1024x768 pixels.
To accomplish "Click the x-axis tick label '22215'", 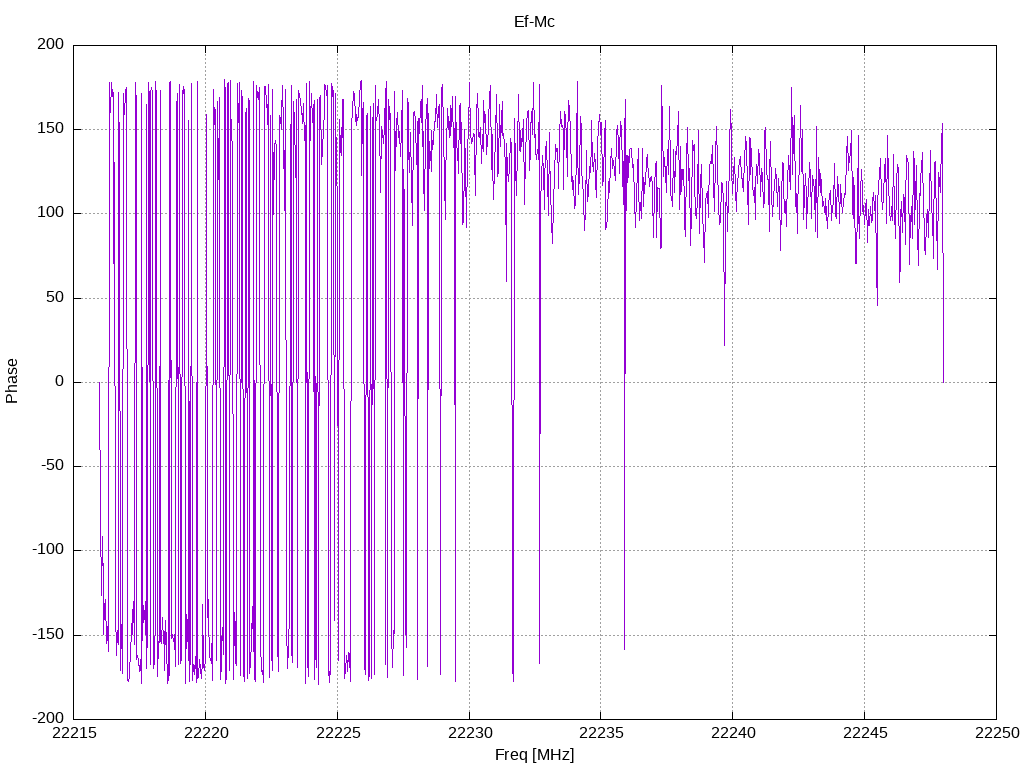I will pos(74,733).
